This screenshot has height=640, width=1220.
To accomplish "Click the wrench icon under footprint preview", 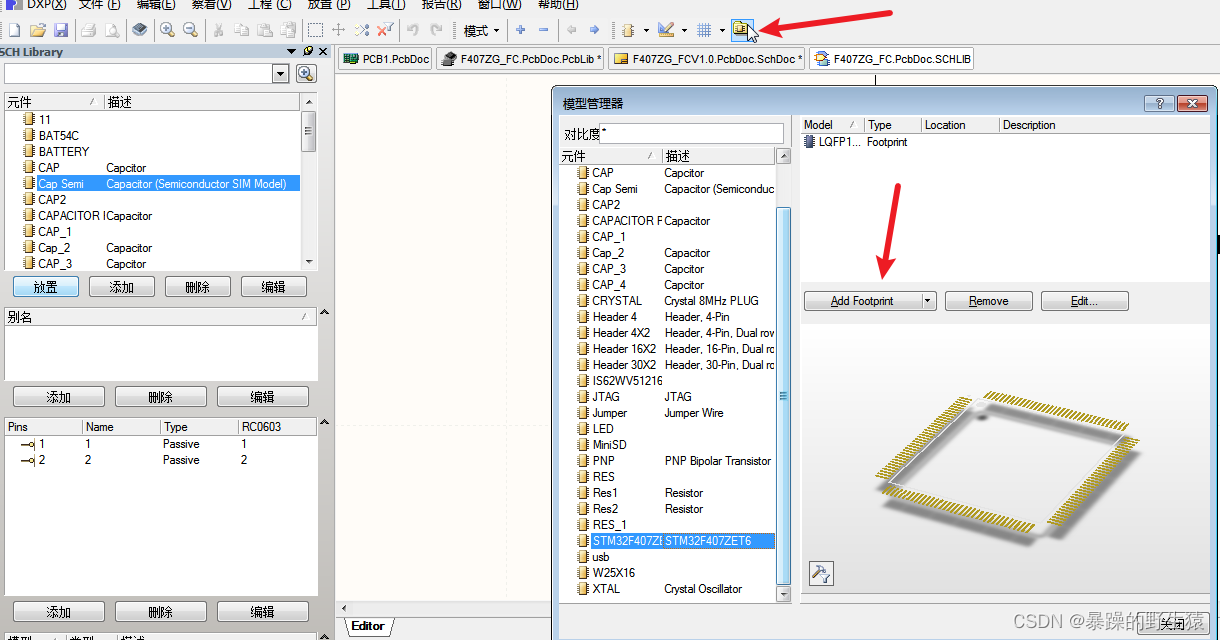I will [820, 573].
